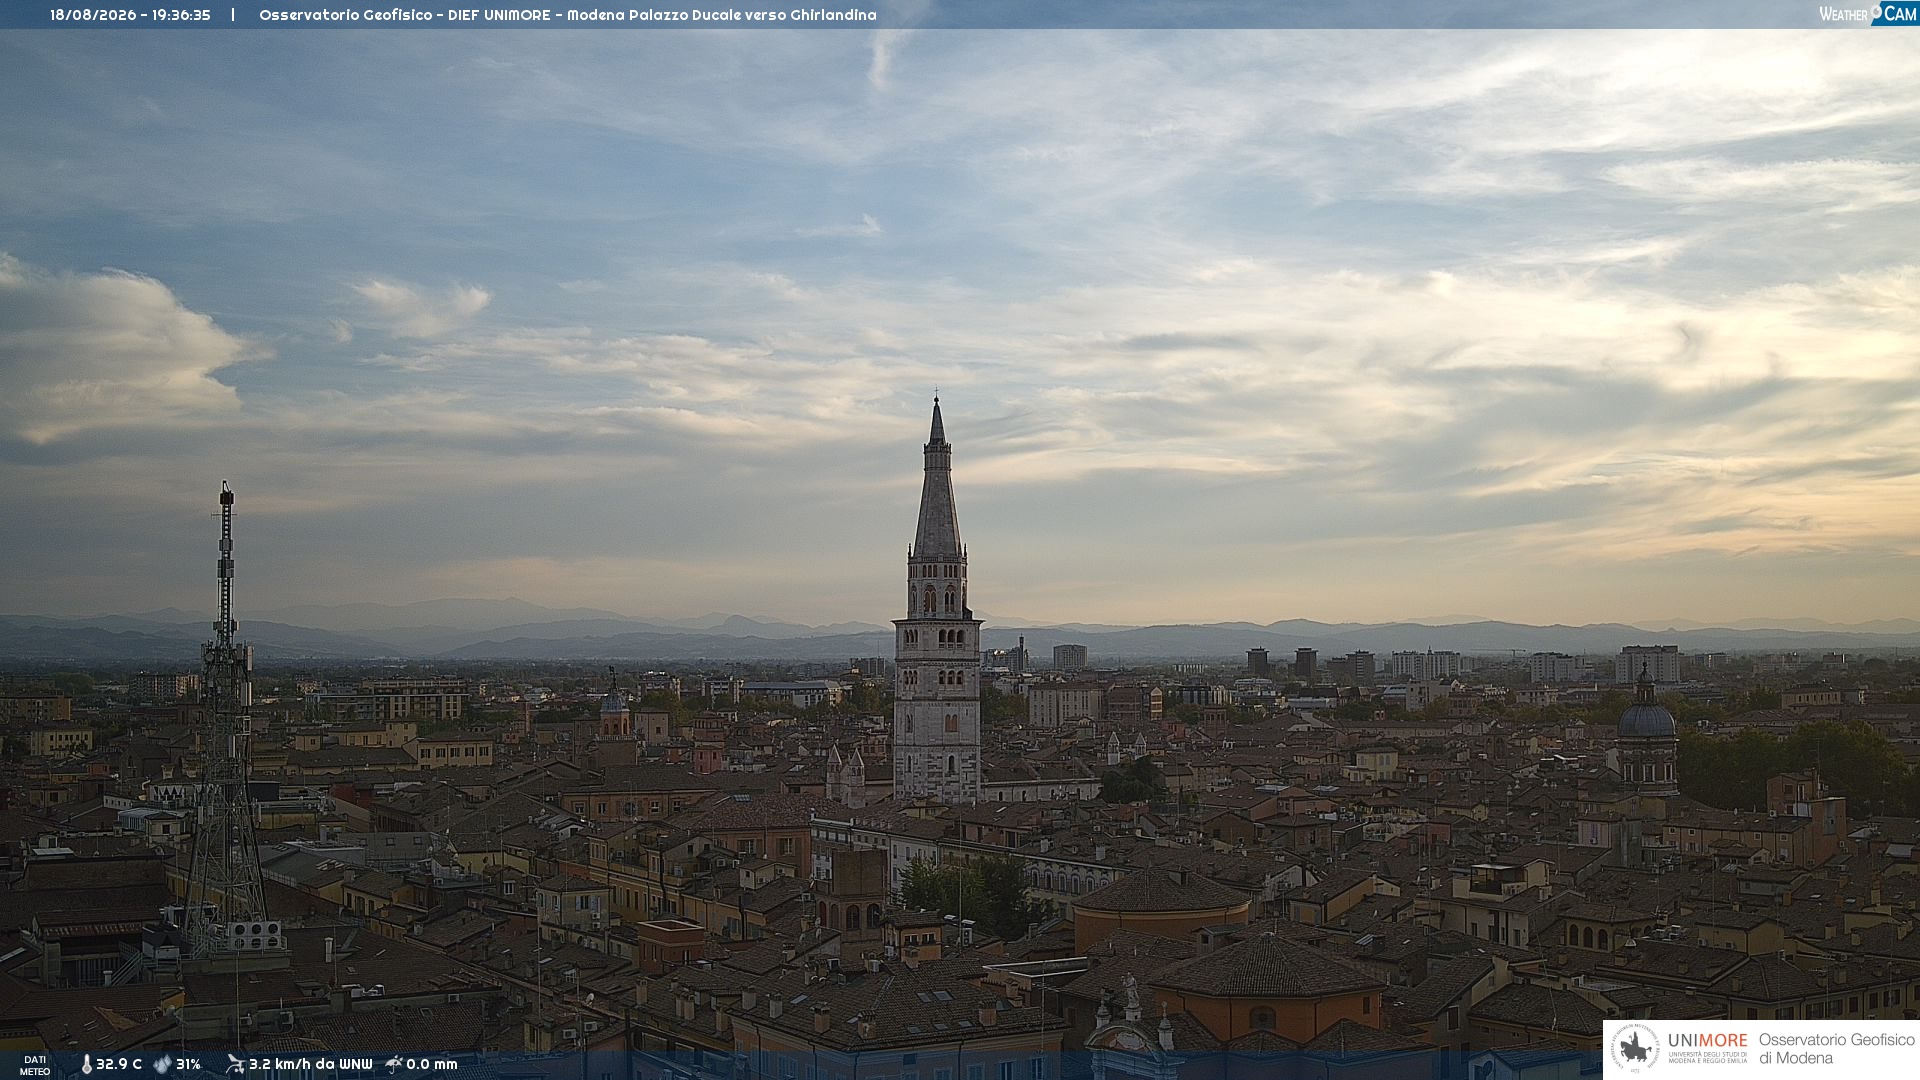Click the thermometer temperature icon

coord(86,1064)
